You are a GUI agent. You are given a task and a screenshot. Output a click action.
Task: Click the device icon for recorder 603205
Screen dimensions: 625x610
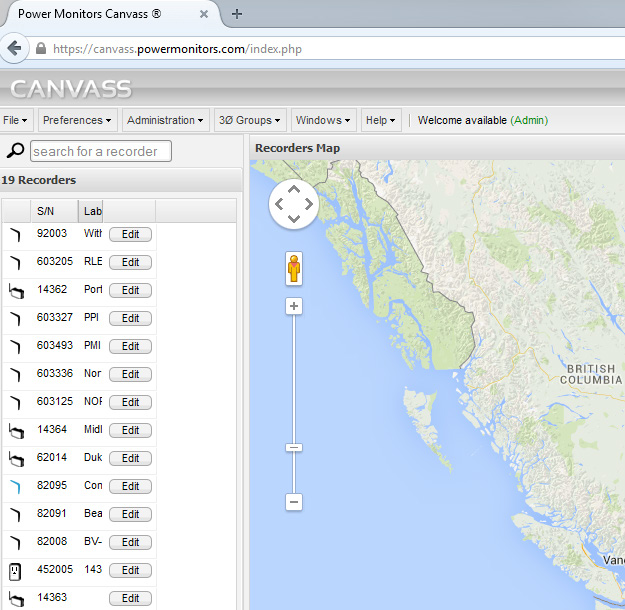click(15, 263)
